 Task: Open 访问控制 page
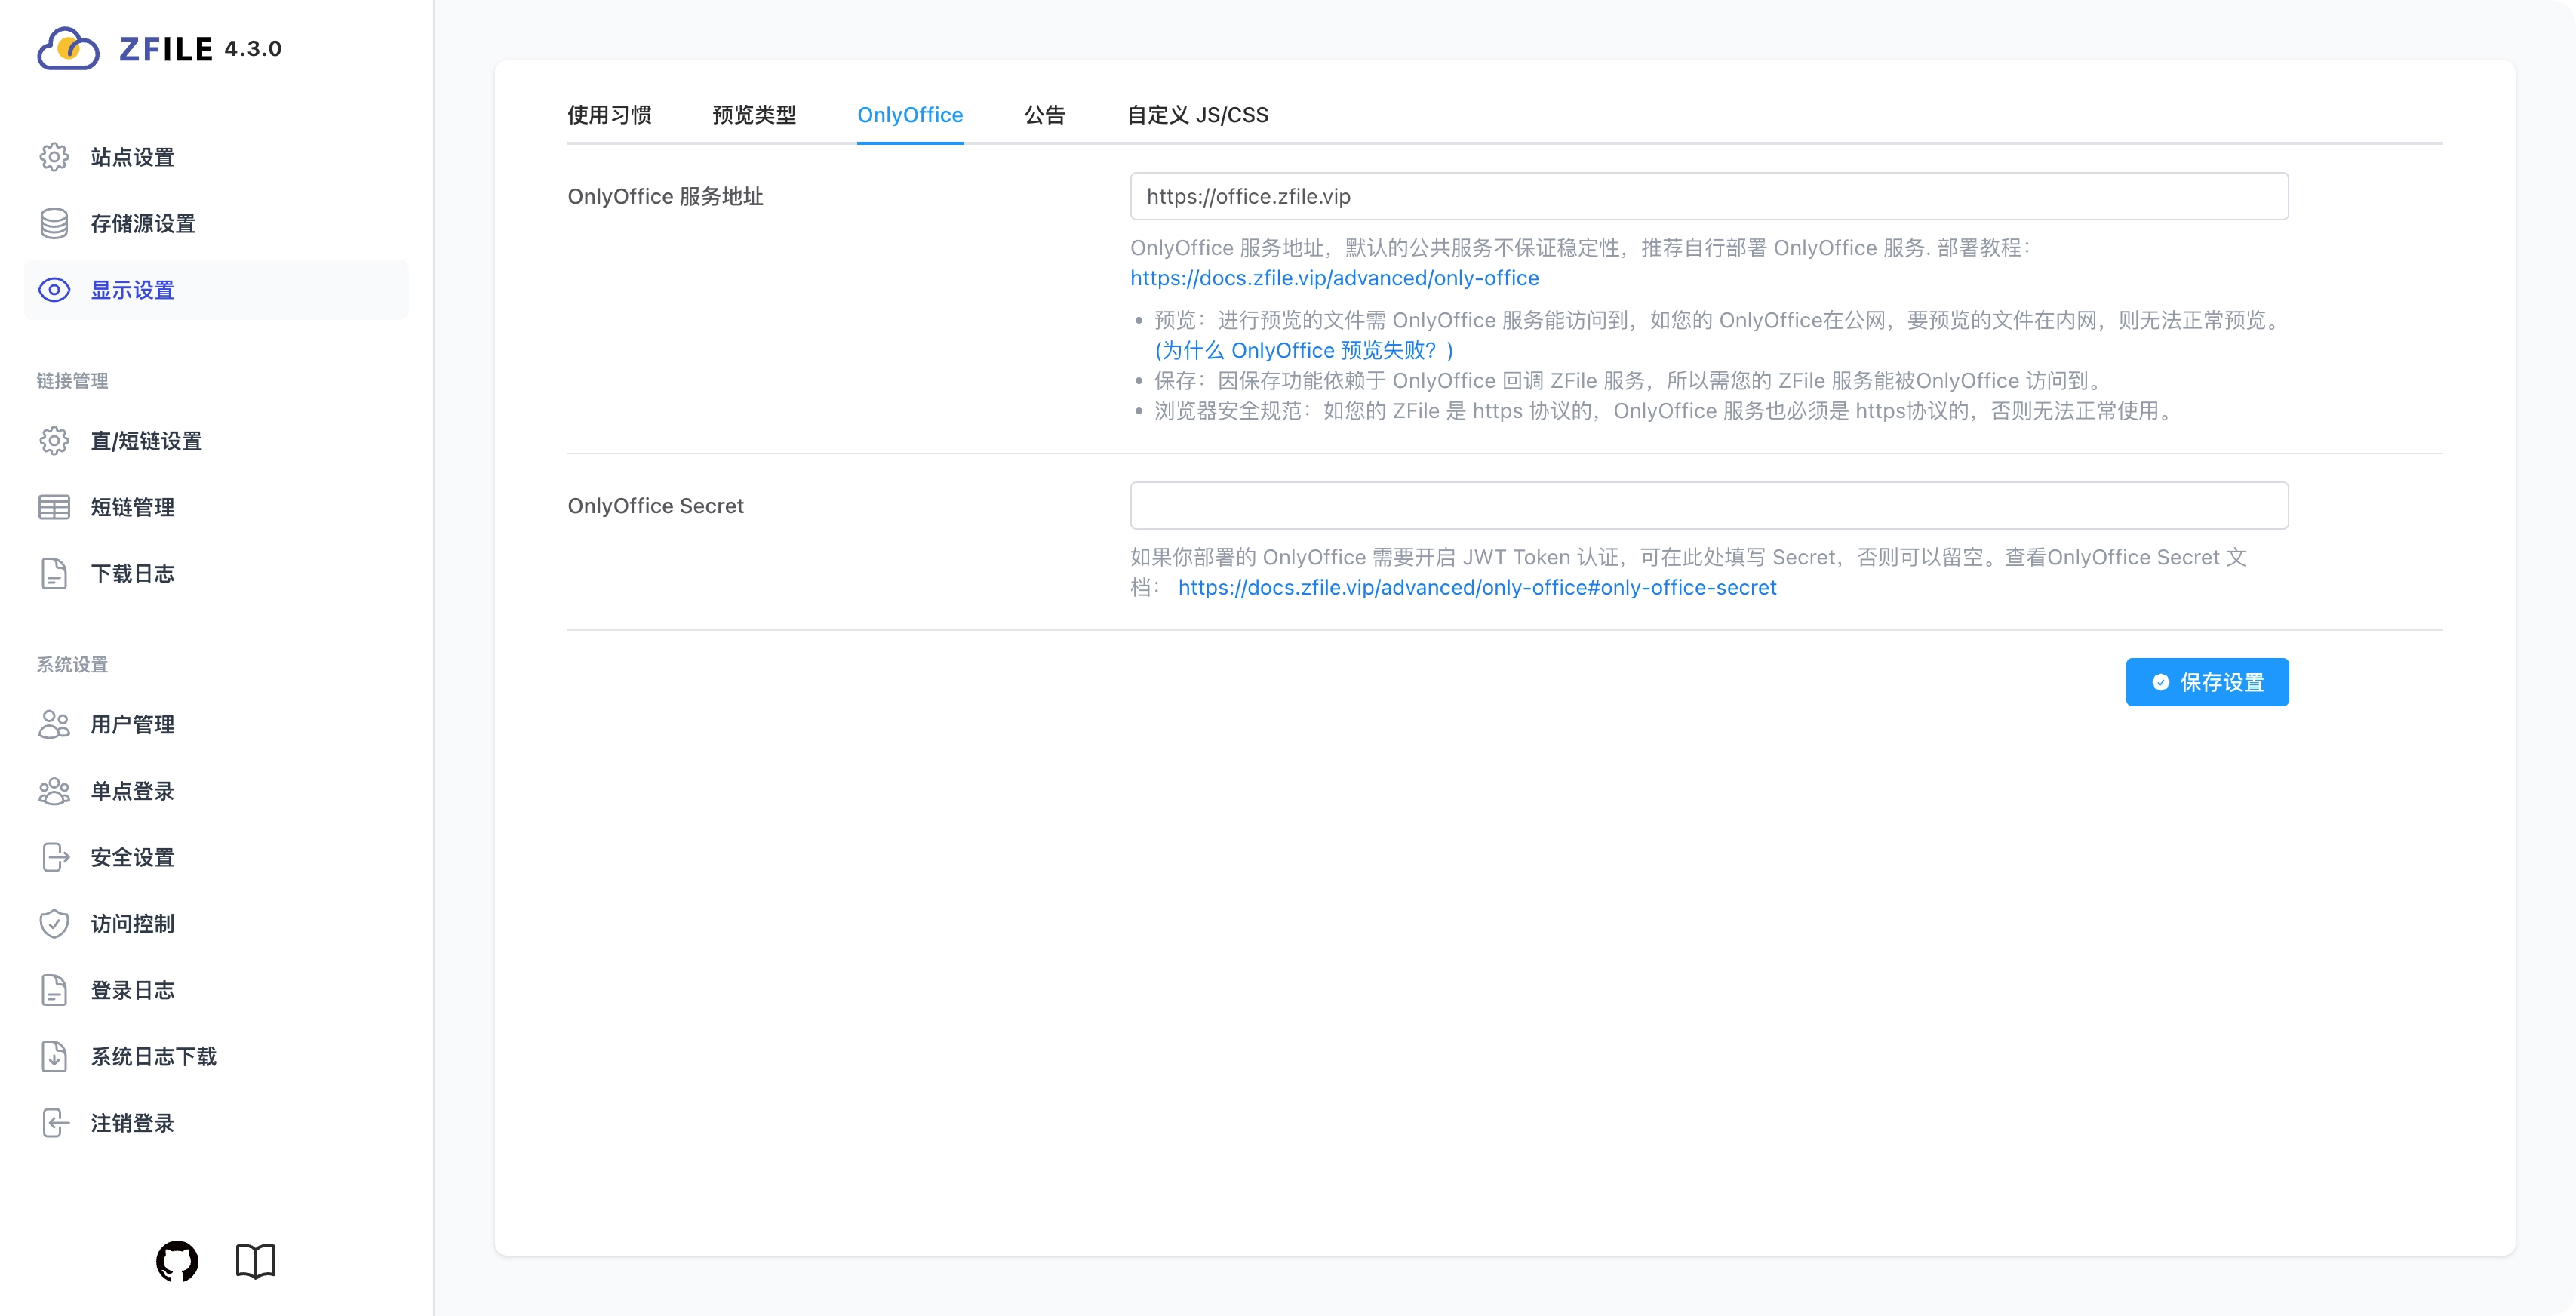(216, 924)
